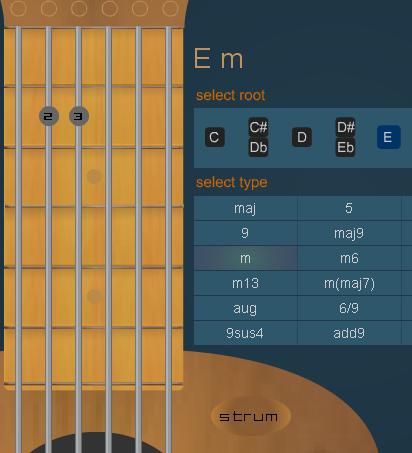This screenshot has width=412, height=453.
Task: Click finger marker 3 on fretboard
Action: click(79, 116)
